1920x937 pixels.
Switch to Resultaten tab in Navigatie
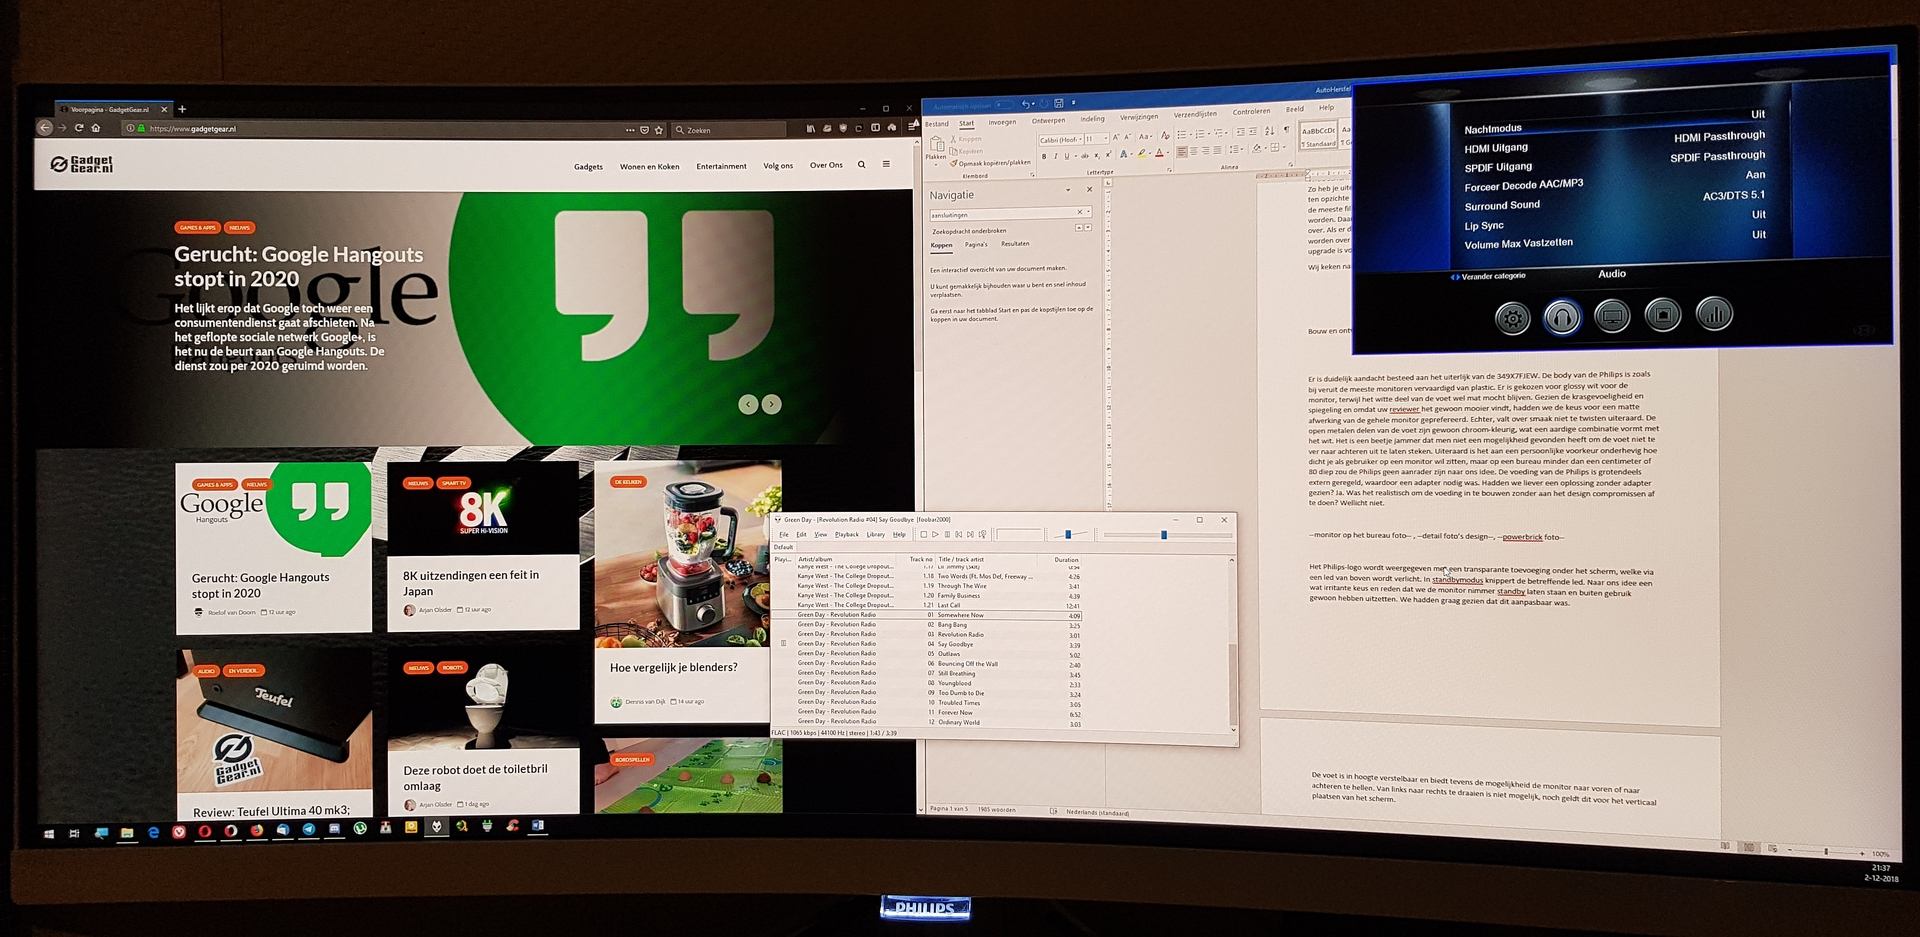1015,243
